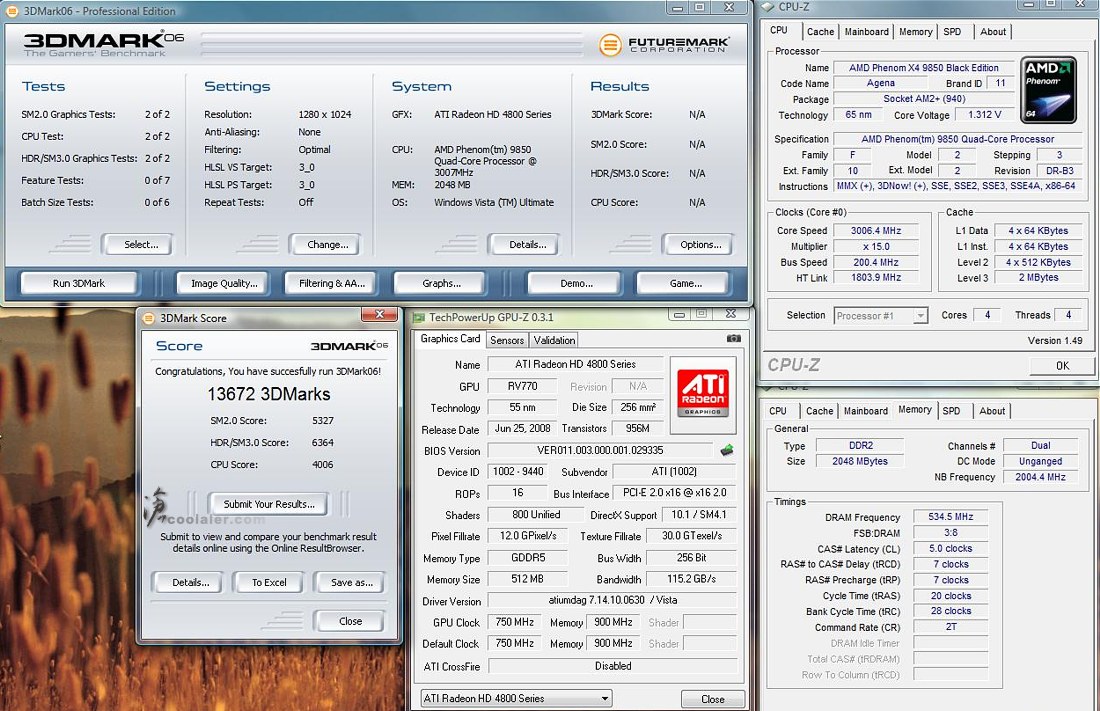Select the Graphics Card tab in GPU-Z
This screenshot has height=711, width=1100.
tap(450, 339)
